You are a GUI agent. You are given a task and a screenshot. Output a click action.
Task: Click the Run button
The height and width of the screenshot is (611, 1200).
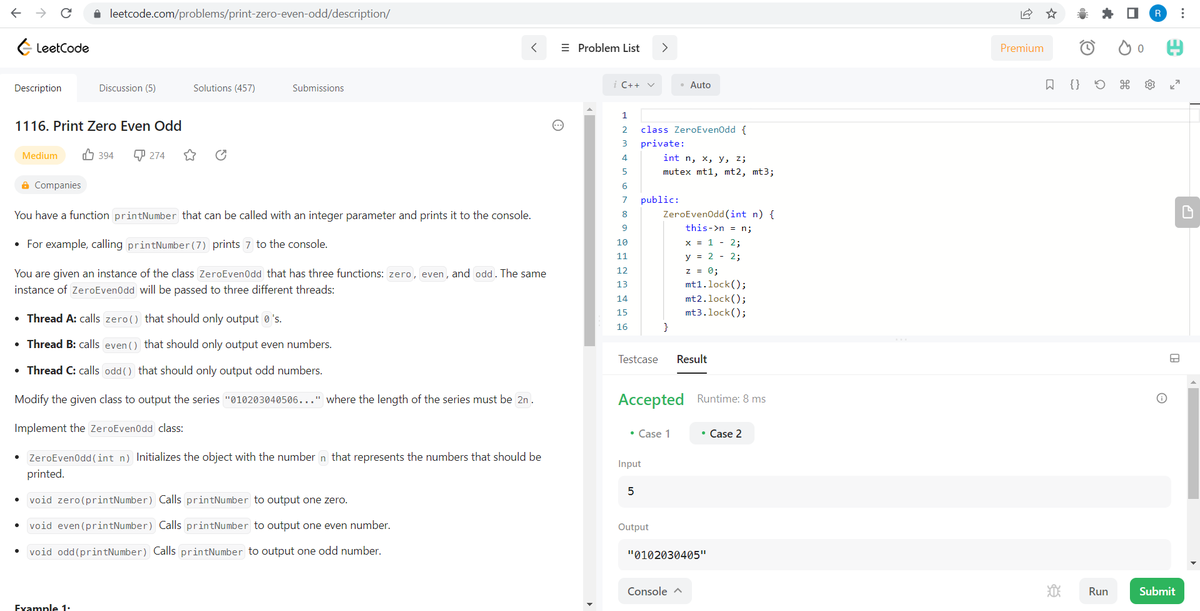pos(1098,591)
